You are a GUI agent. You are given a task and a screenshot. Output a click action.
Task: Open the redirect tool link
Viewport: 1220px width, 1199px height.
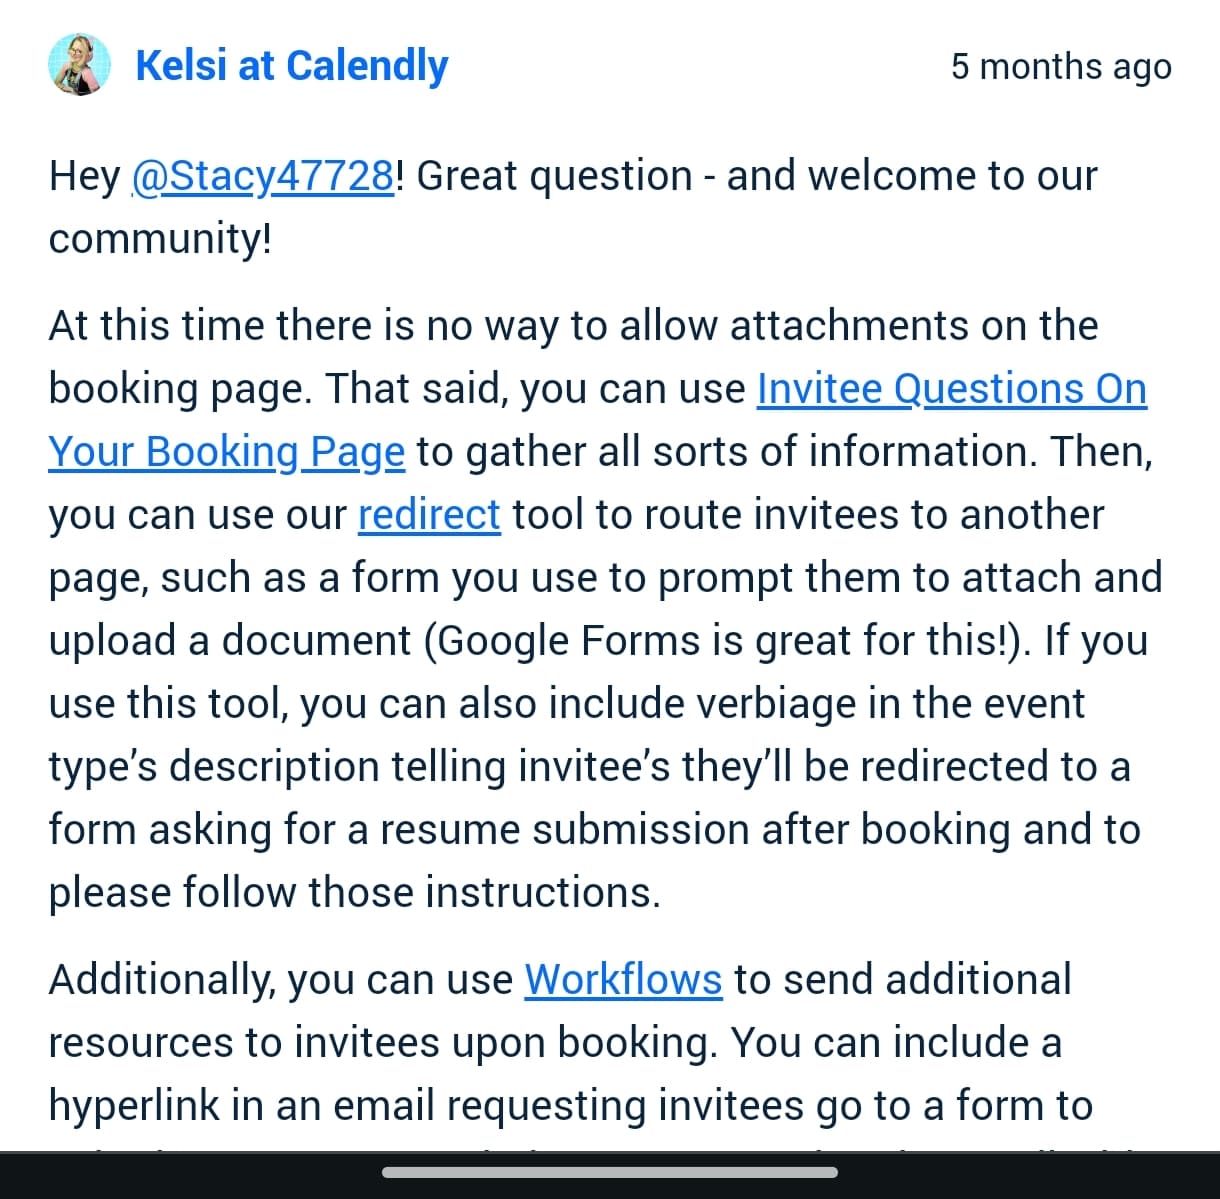(429, 514)
